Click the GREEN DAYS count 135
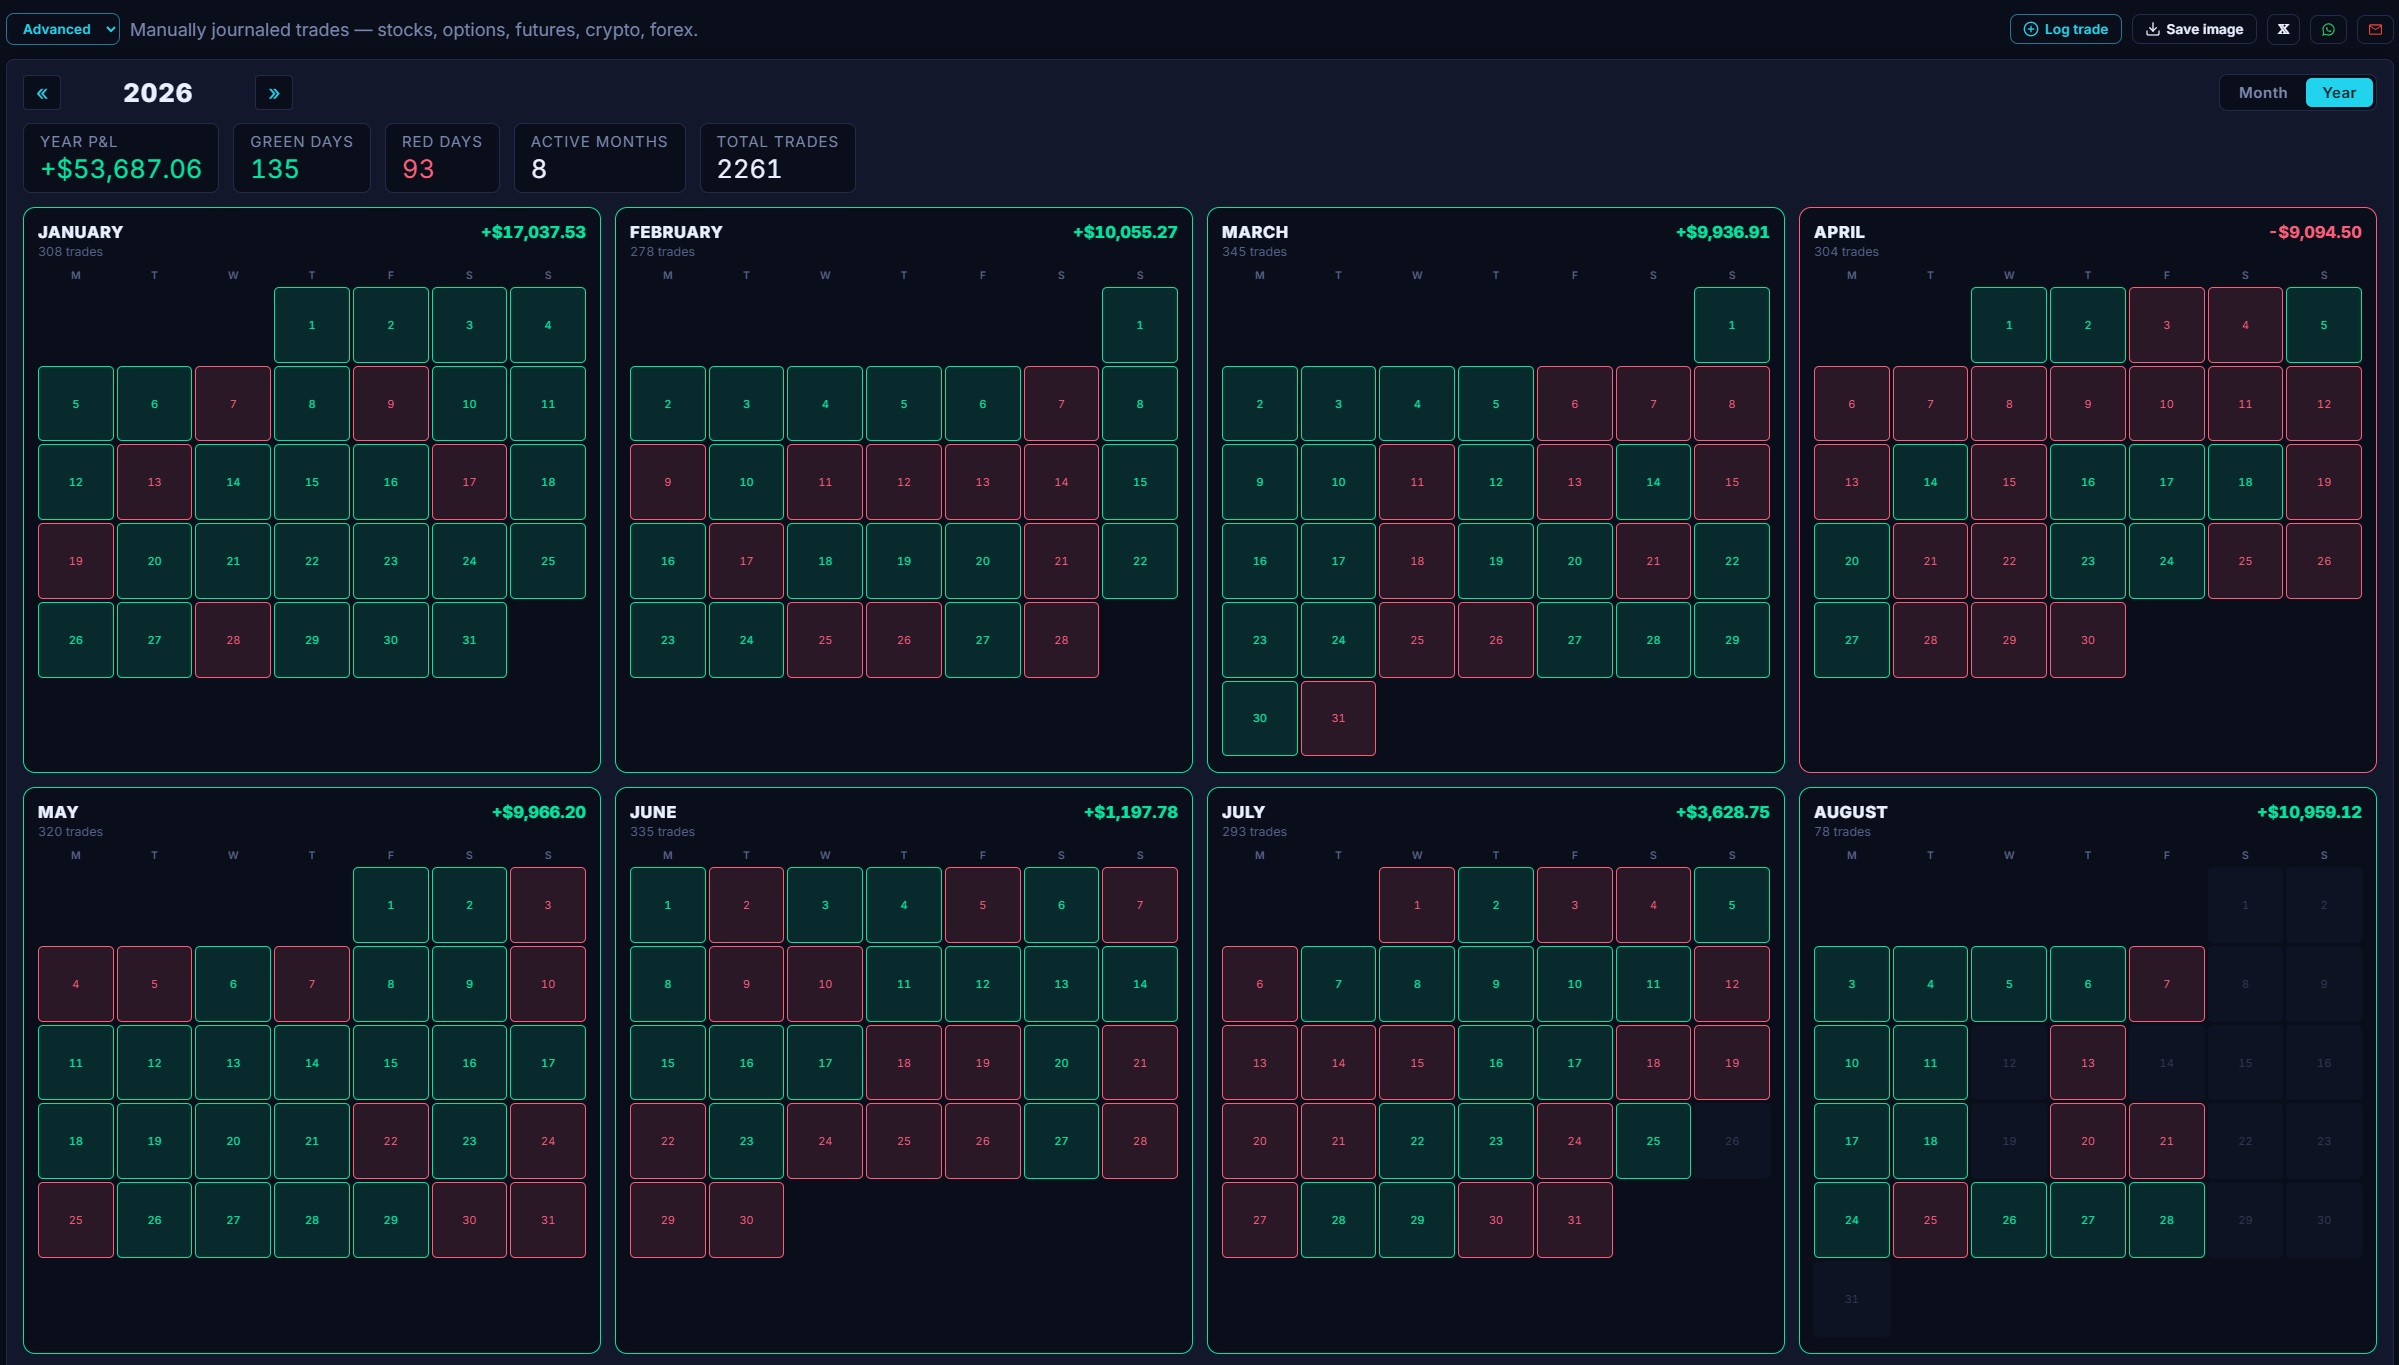2399x1365 pixels. (275, 169)
